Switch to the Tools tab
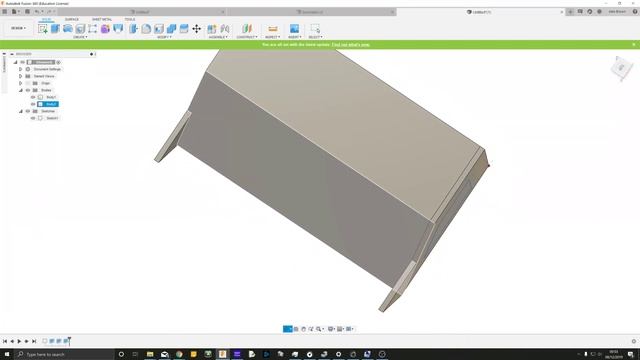The image size is (640, 360). pyautogui.click(x=130, y=19)
